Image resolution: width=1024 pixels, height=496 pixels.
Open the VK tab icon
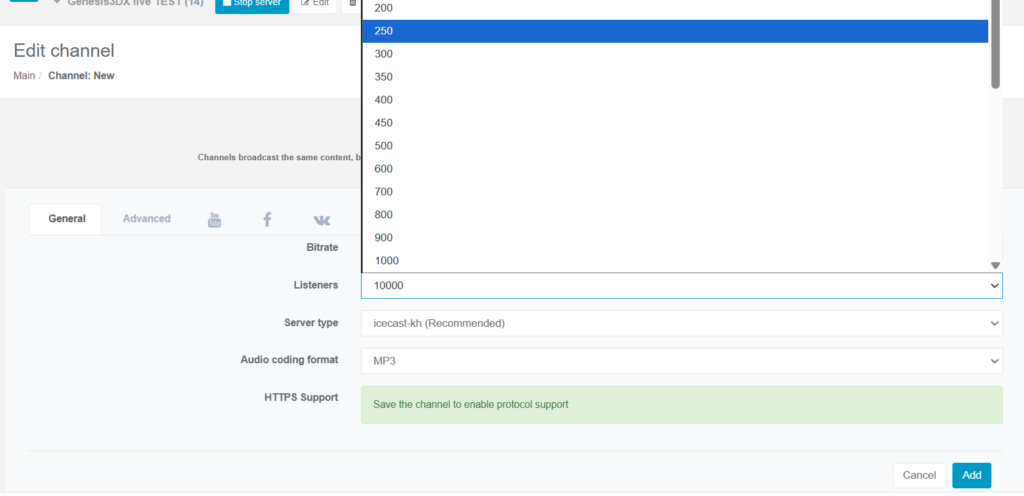click(x=321, y=219)
